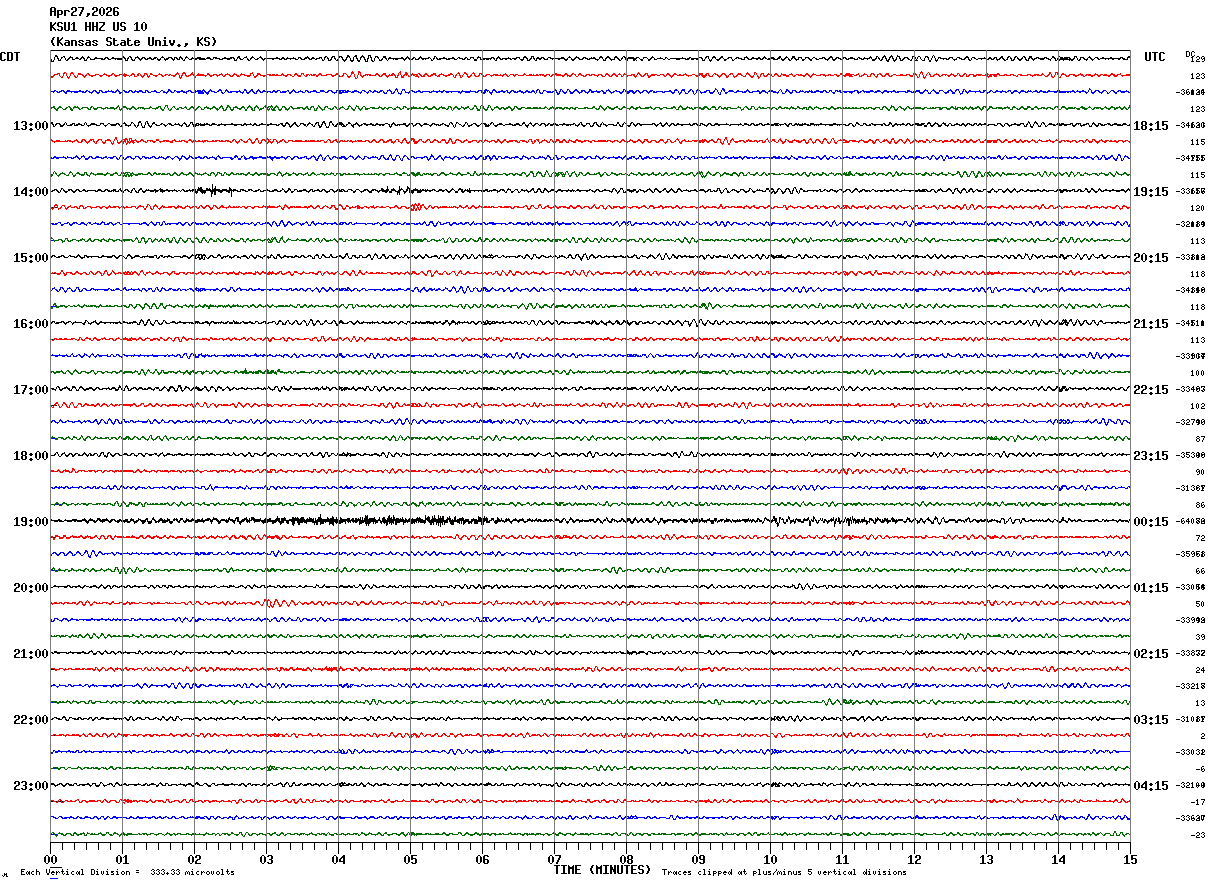Select the 13:00 CDT row label
Image resolution: width=1210 pixels, height=886 pixels.
coord(30,126)
